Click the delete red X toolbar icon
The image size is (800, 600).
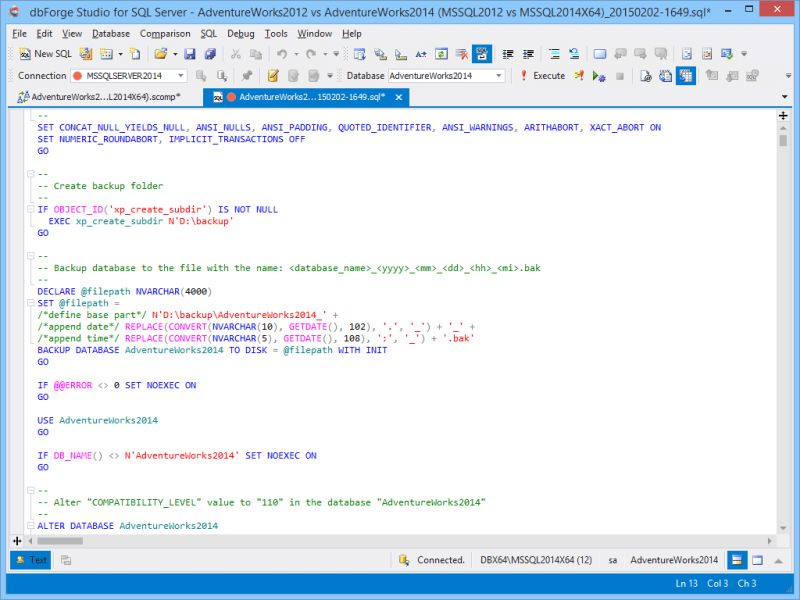coord(462,54)
